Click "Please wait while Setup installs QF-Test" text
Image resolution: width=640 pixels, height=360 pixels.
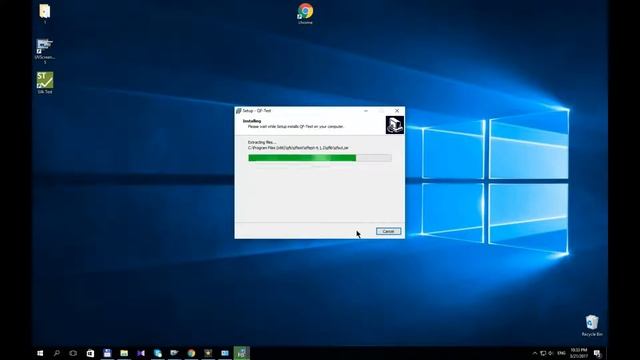296,127
